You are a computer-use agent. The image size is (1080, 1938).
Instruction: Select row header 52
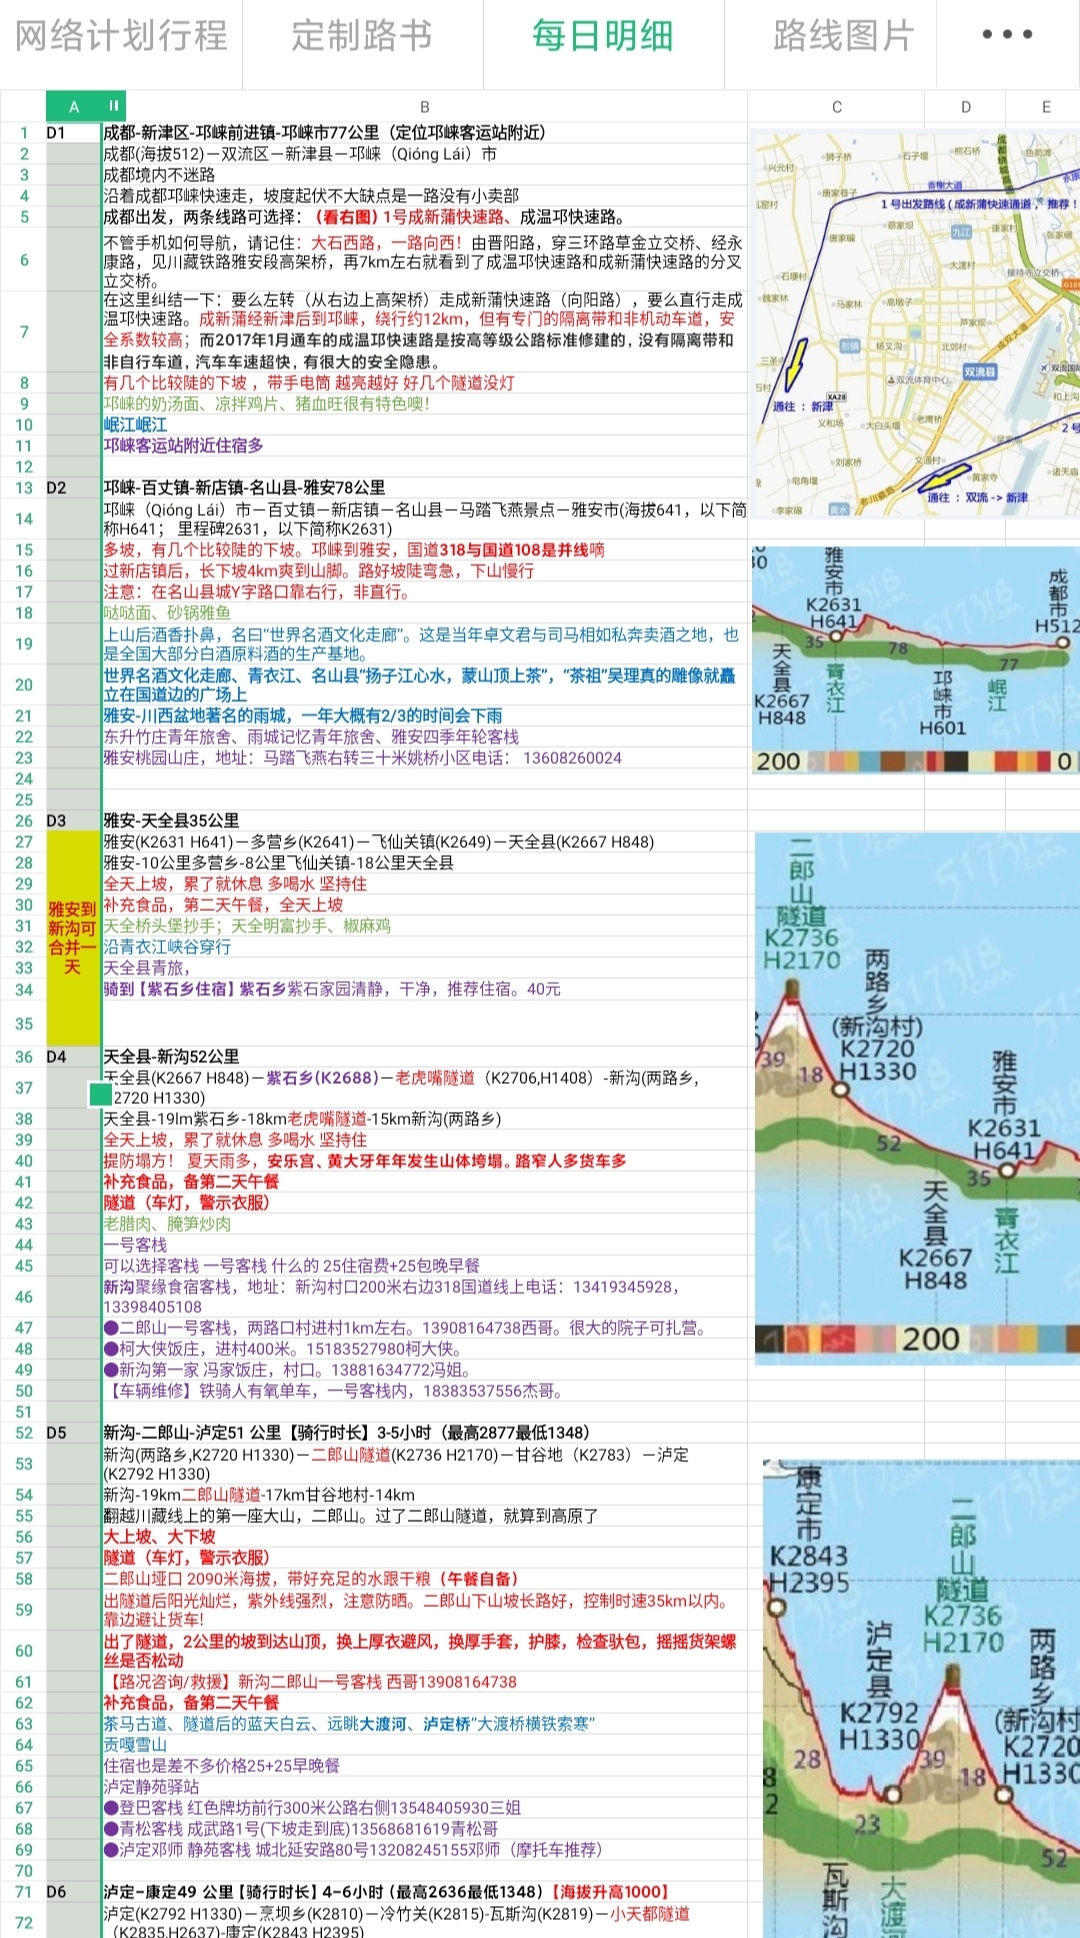[x=23, y=1433]
